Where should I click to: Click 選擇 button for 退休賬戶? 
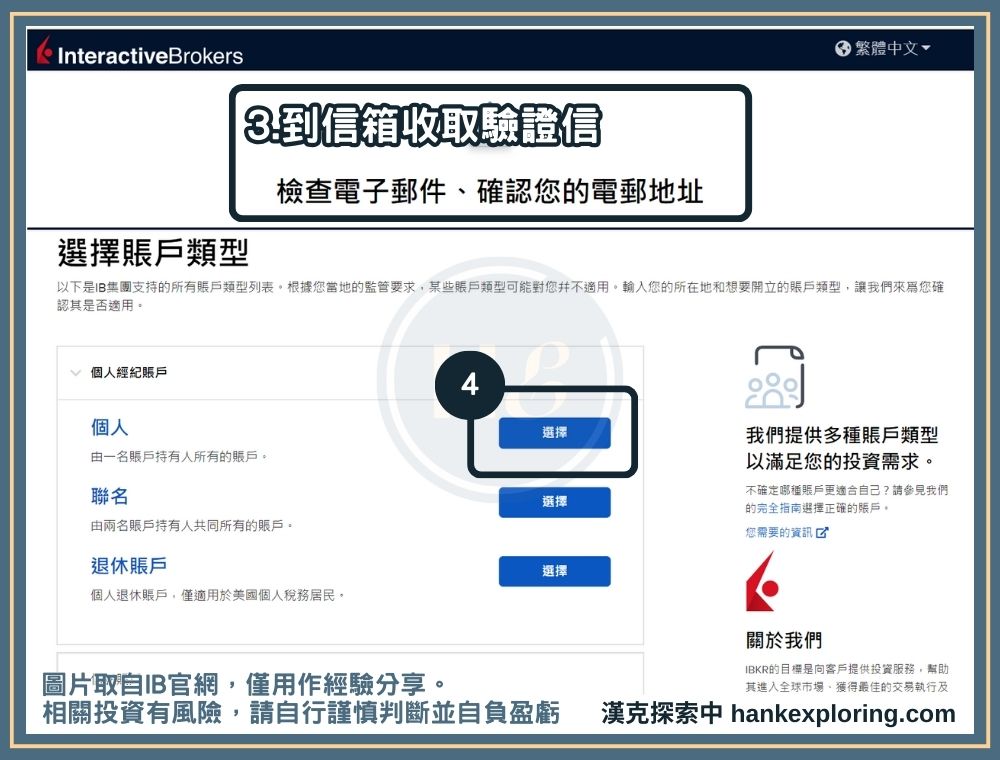click(x=554, y=571)
